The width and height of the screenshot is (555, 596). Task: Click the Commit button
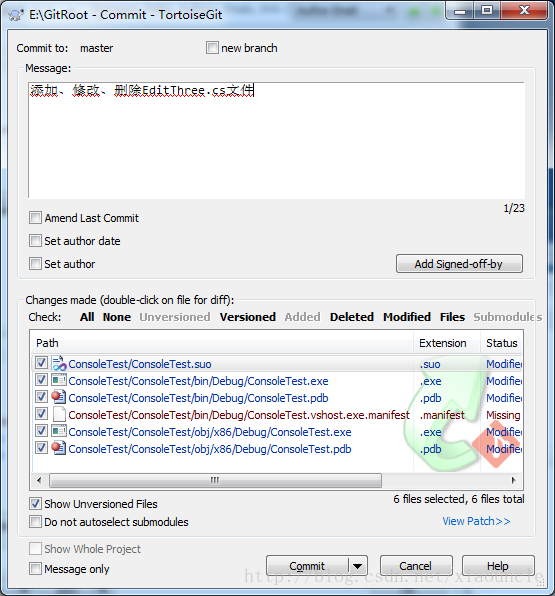[x=307, y=566]
